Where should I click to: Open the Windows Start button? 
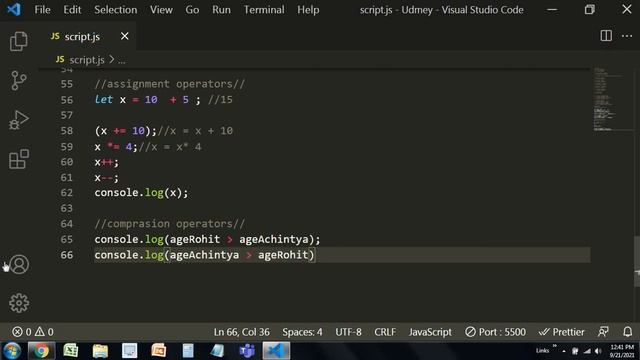coord(12,351)
